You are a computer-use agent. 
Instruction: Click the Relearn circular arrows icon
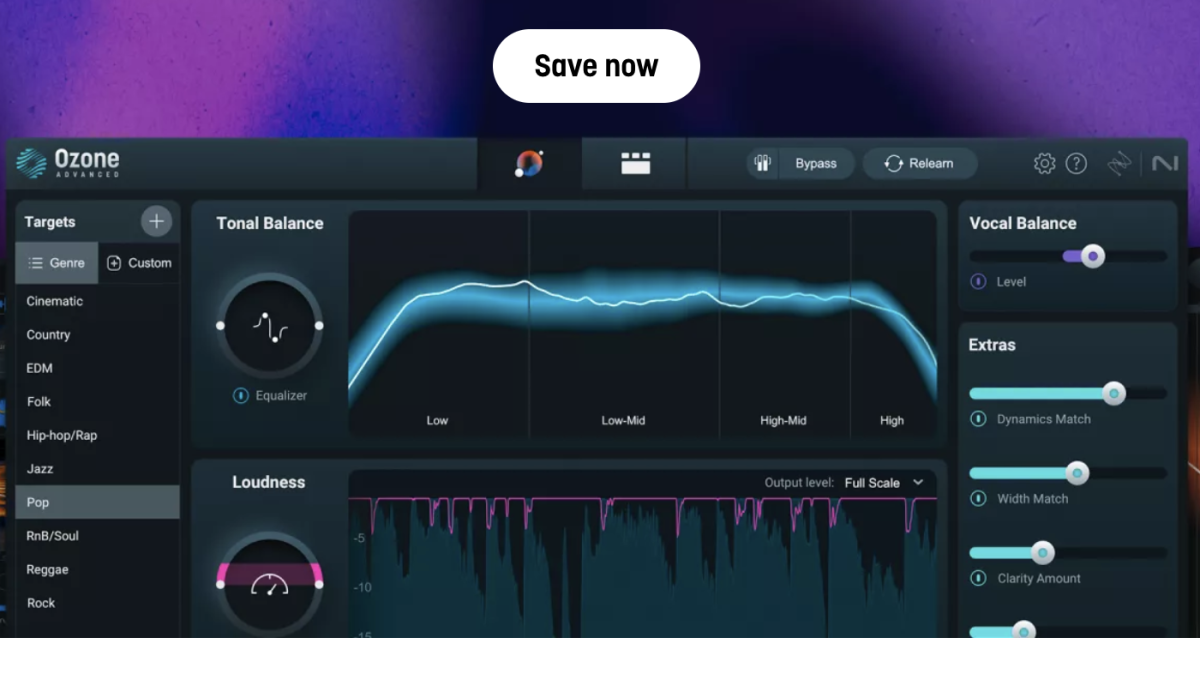click(x=893, y=163)
